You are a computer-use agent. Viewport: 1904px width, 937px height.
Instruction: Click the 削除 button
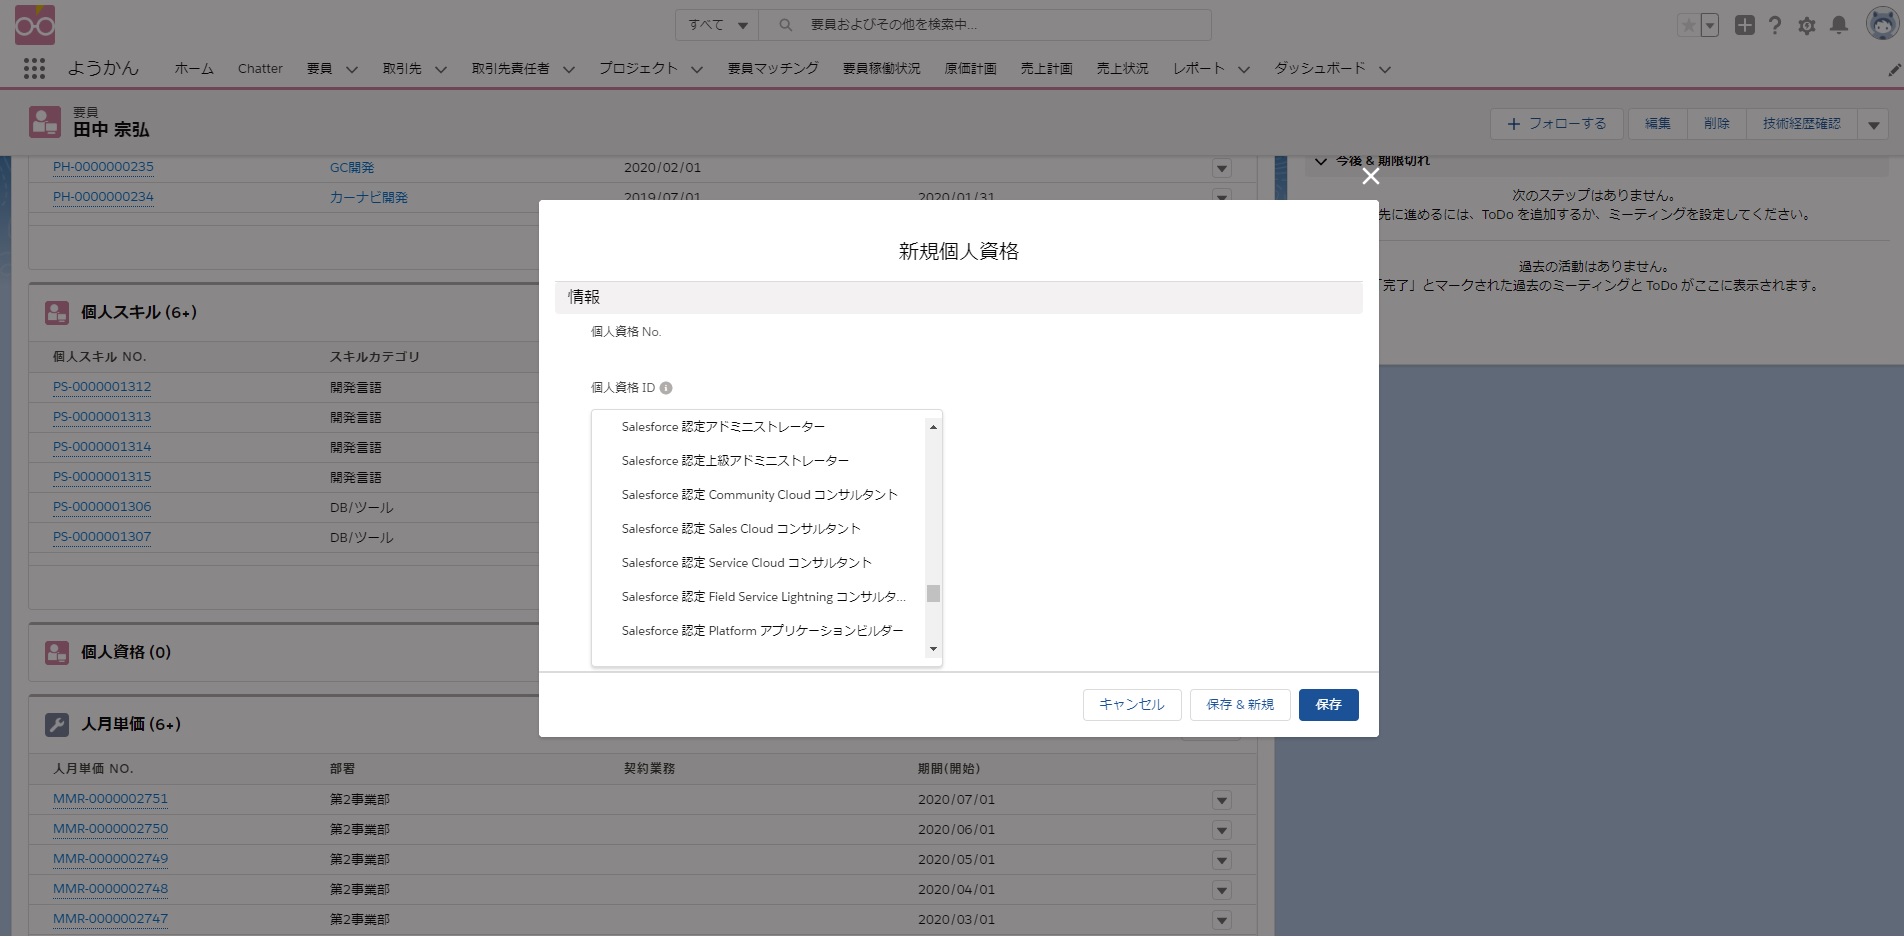point(1717,124)
